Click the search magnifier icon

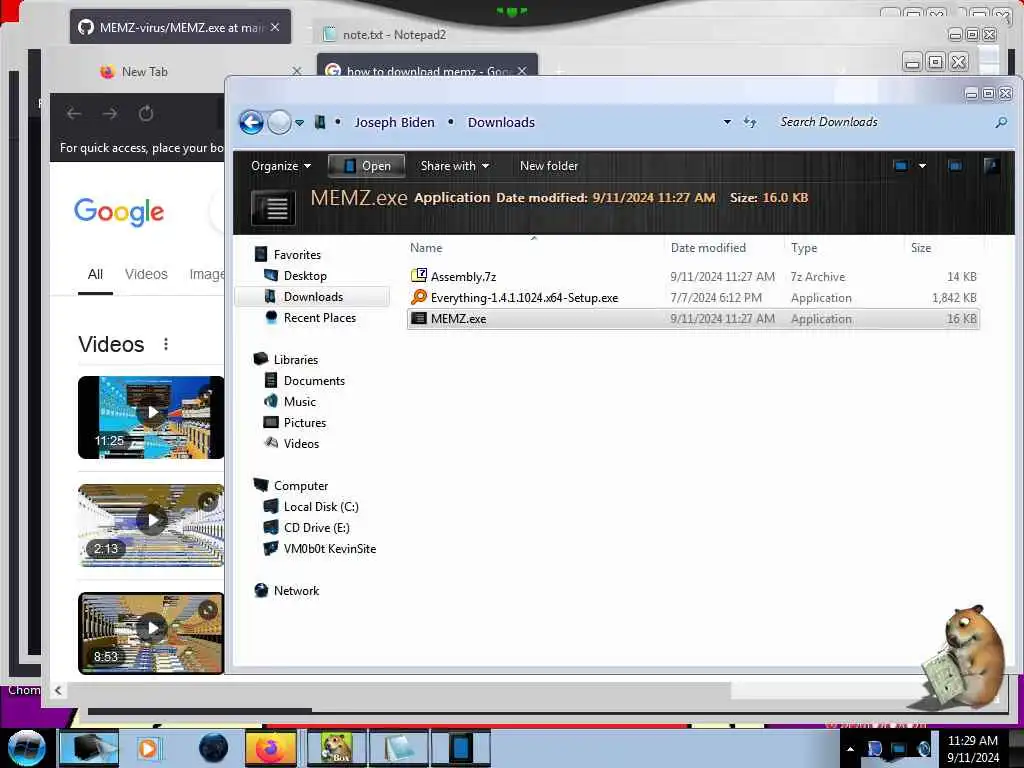(1000, 122)
